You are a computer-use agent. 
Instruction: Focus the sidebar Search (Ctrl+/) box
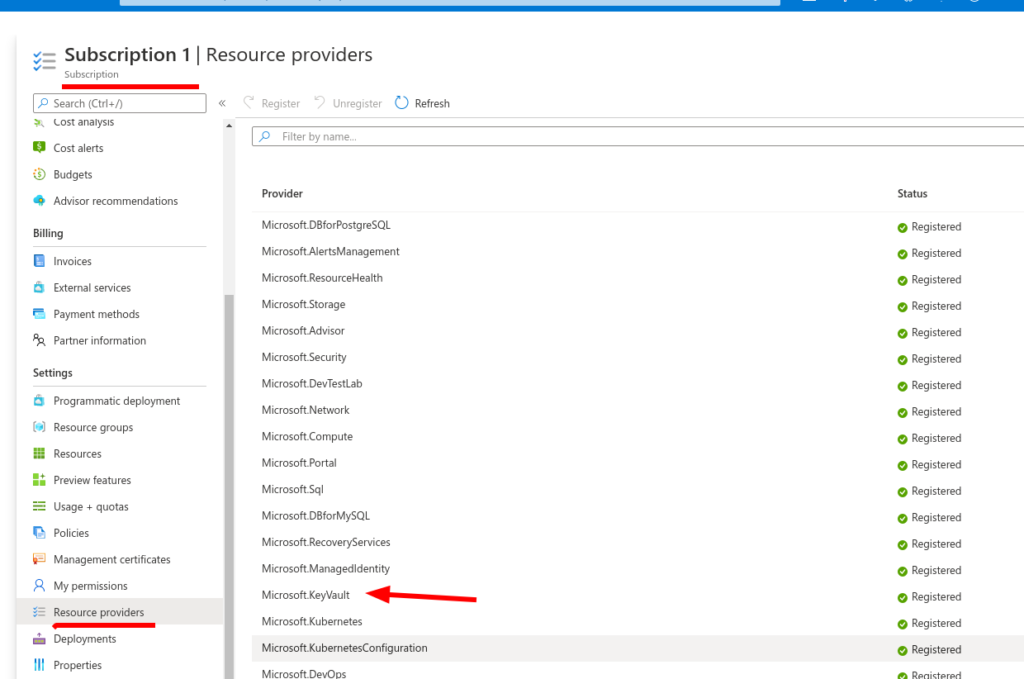pyautogui.click(x=120, y=103)
